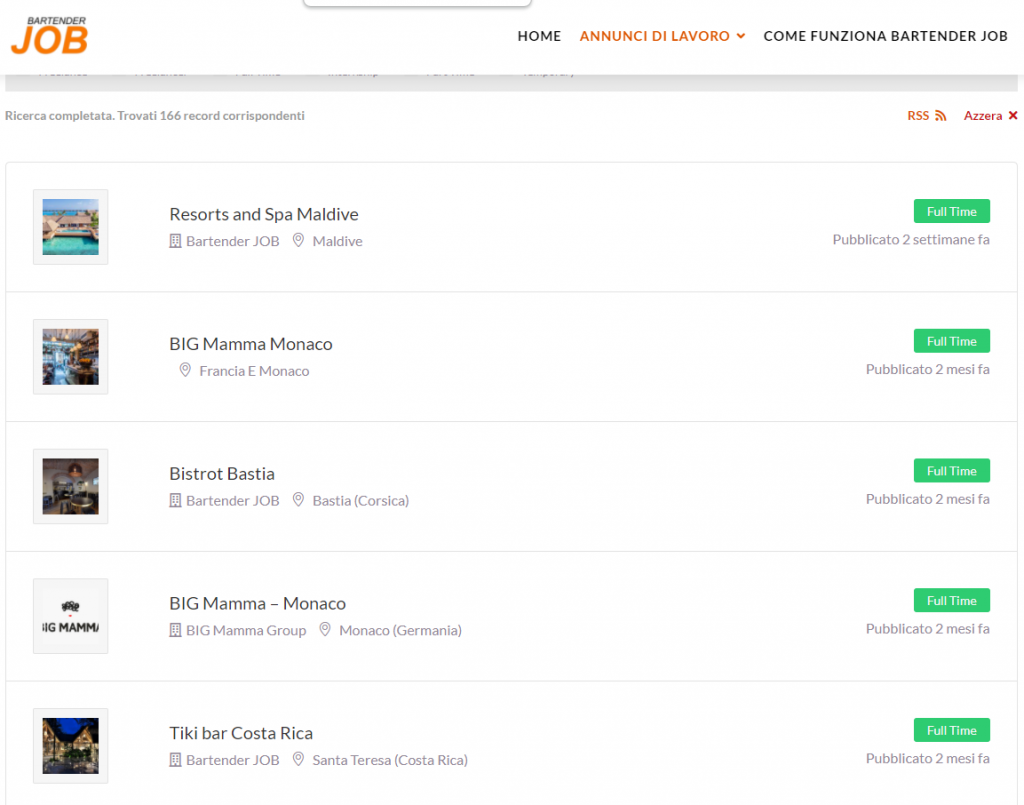Select the BIG Mamma Monaco restaurant thumbnail
Screen dimensions: 1024x805
[71, 357]
